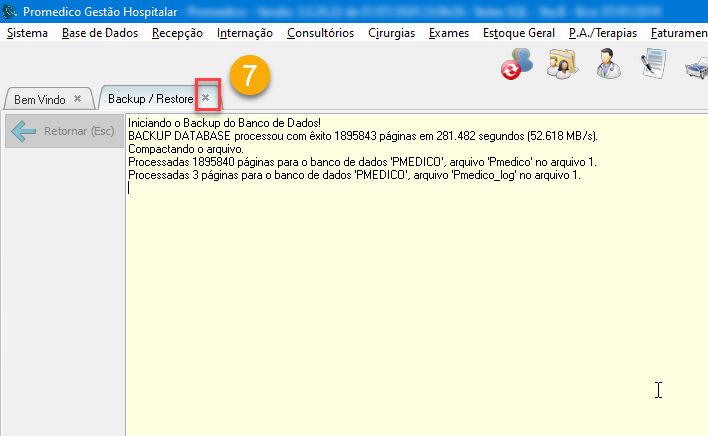Open the Consultórios menu
This screenshot has height=436, width=708.
(320, 33)
